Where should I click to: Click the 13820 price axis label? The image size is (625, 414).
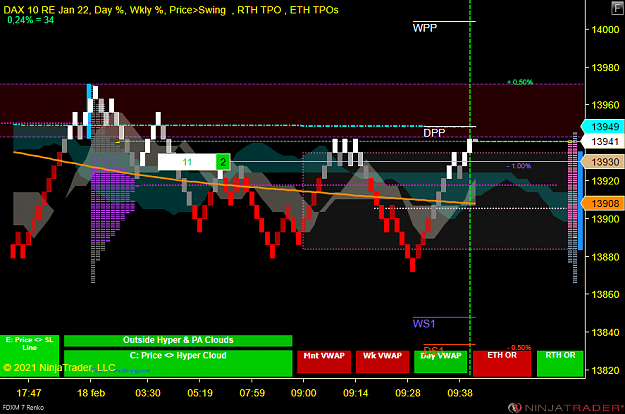click(605, 370)
